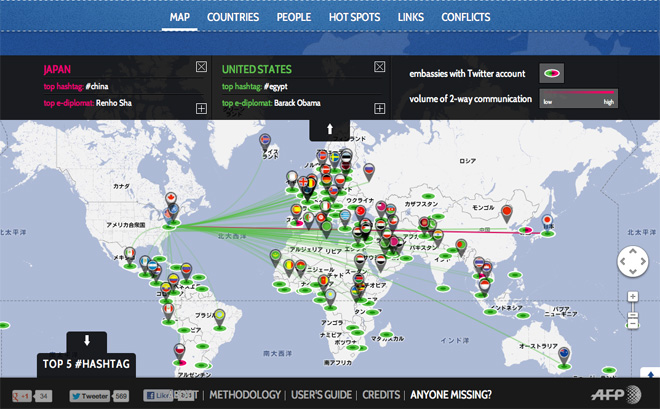Select the Japan flag map marker
The image size is (660, 409).
tap(548, 221)
